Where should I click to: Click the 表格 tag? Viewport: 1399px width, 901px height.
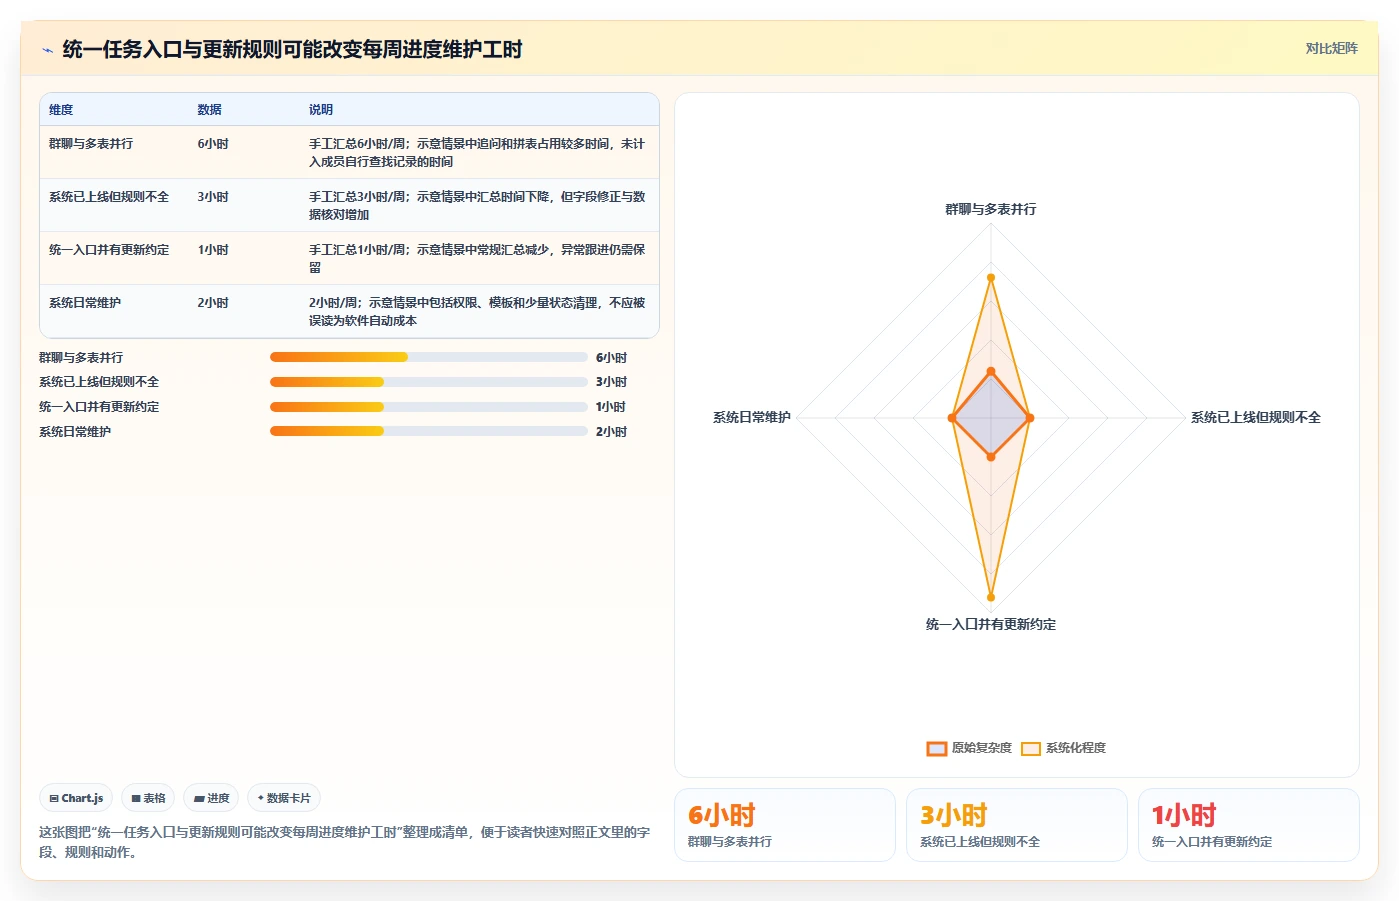pos(148,798)
